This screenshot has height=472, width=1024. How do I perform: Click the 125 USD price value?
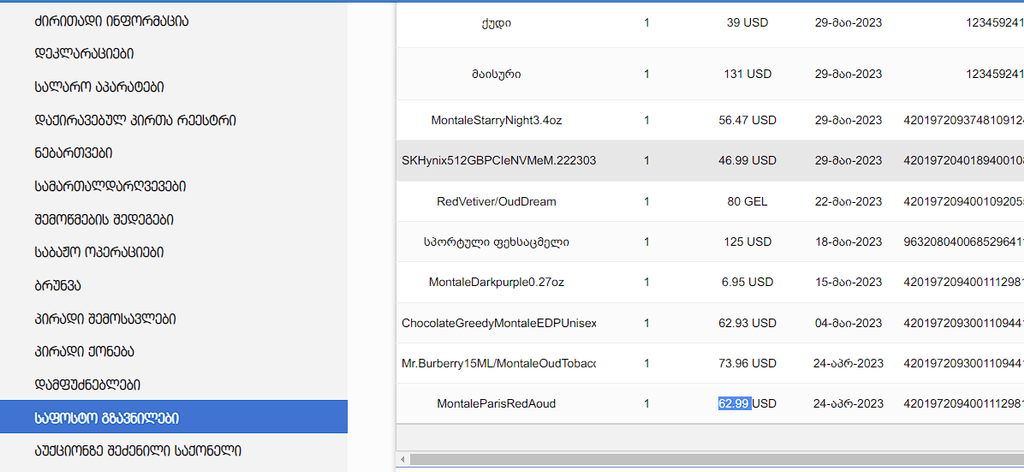tap(747, 242)
